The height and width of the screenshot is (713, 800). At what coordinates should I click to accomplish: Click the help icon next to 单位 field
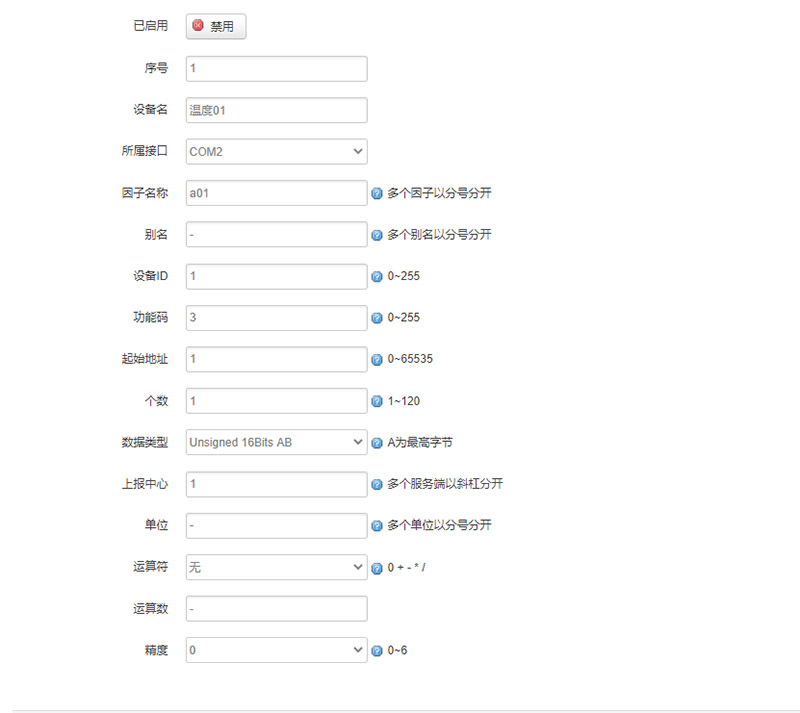377,525
